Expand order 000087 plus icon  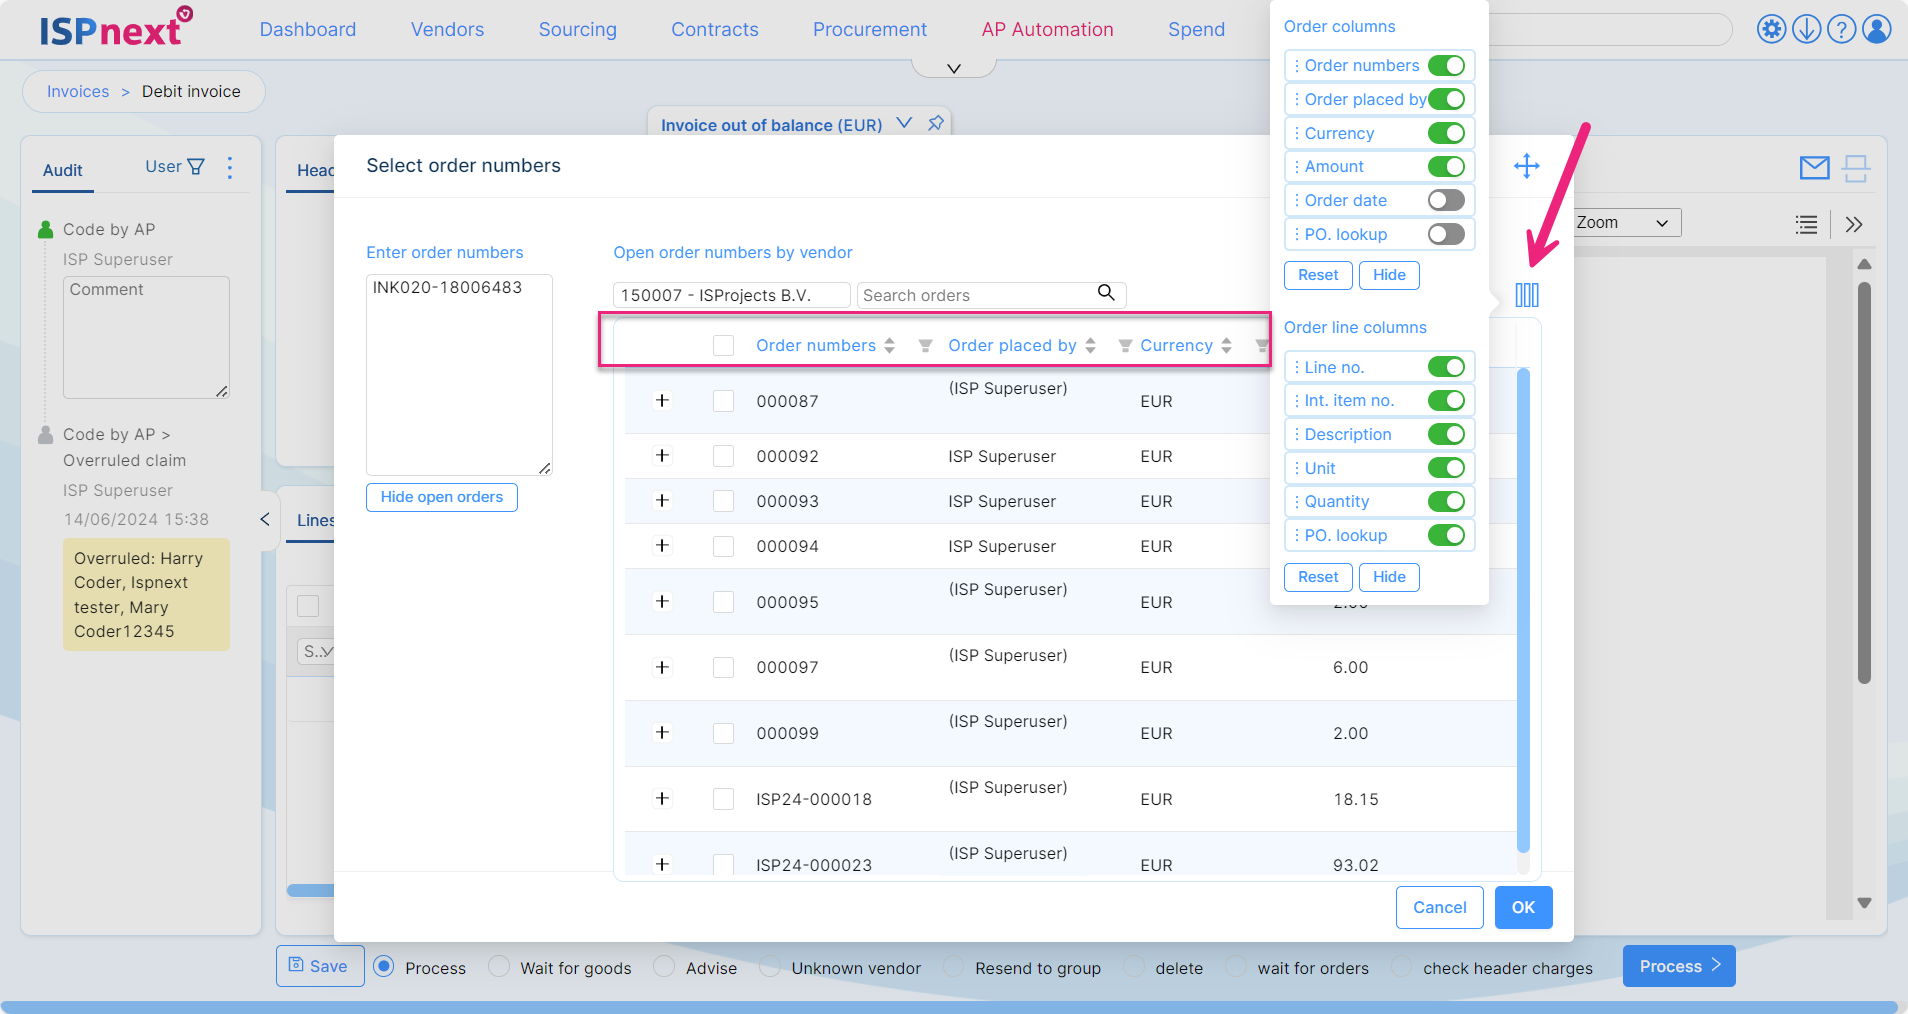point(662,400)
